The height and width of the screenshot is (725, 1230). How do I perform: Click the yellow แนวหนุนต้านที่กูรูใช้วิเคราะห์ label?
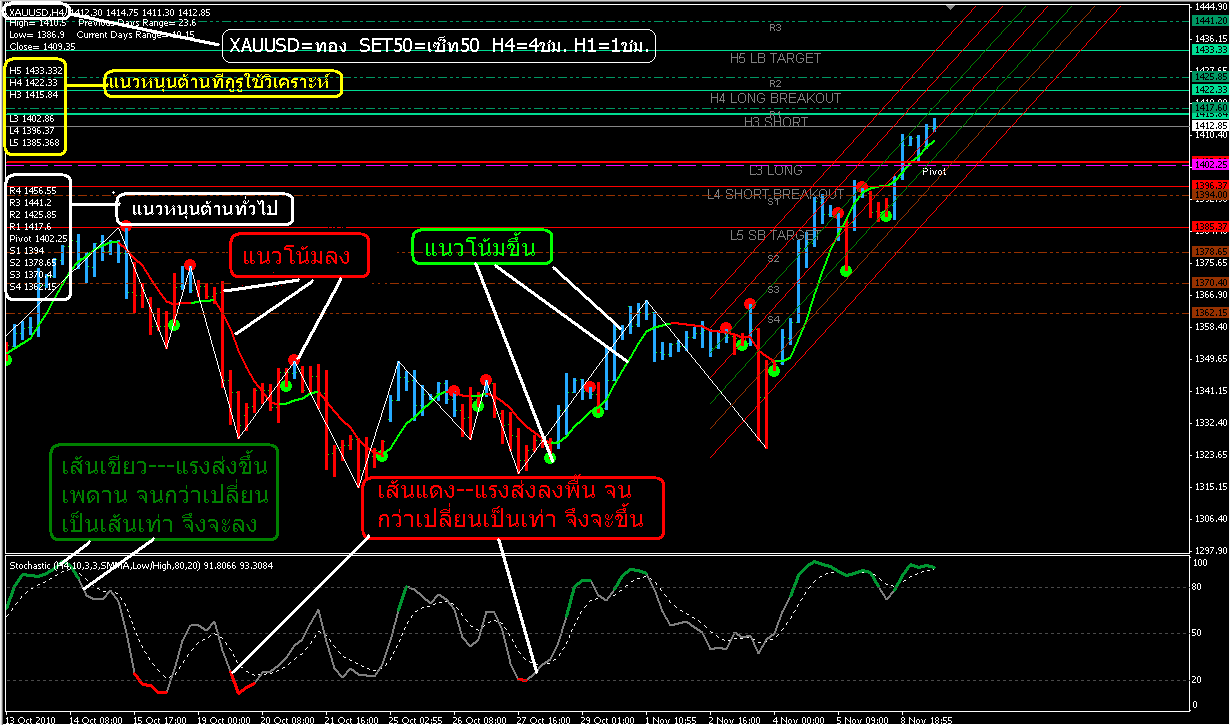(223, 83)
